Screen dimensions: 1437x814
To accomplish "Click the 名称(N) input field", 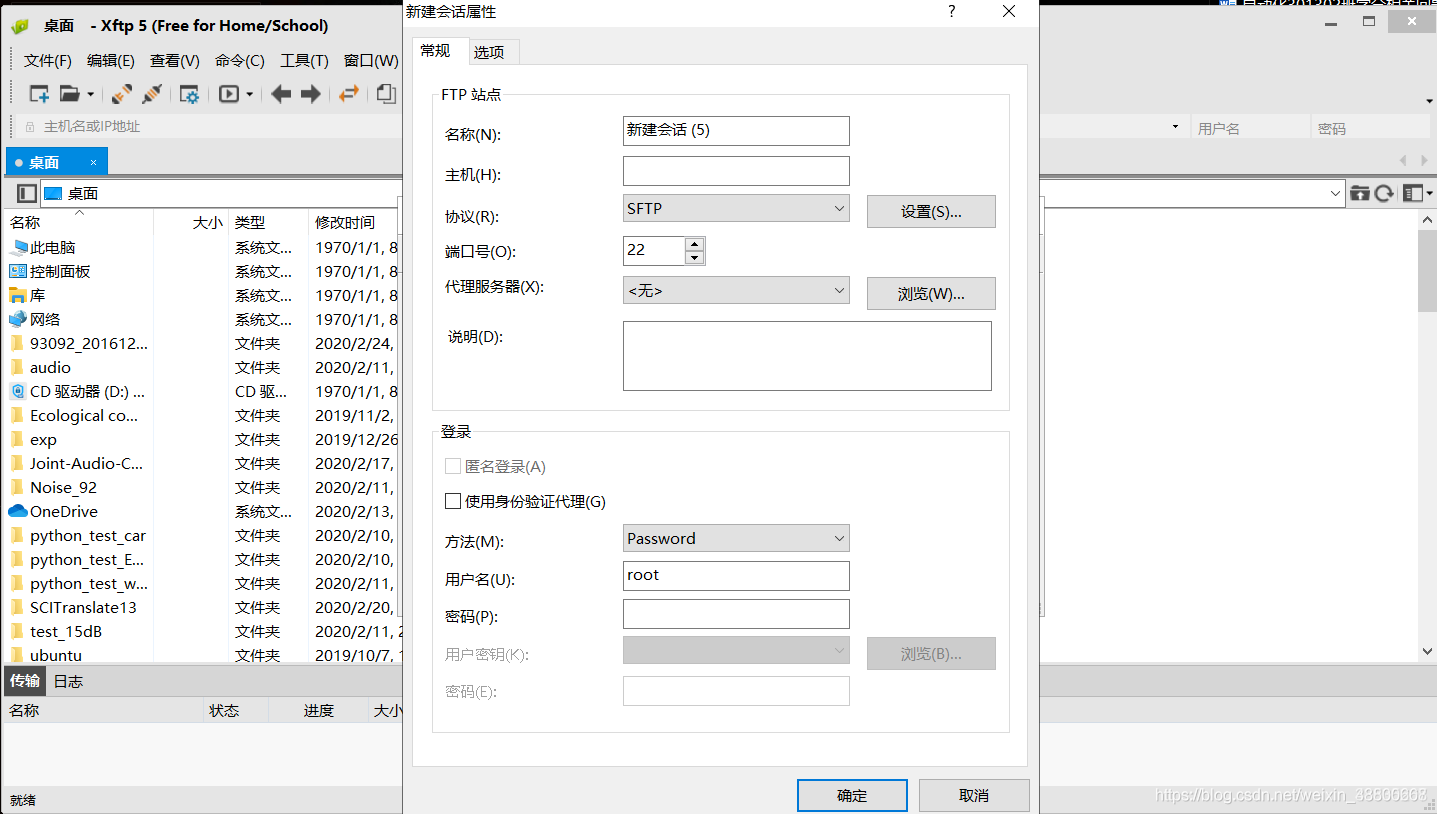I will point(736,130).
